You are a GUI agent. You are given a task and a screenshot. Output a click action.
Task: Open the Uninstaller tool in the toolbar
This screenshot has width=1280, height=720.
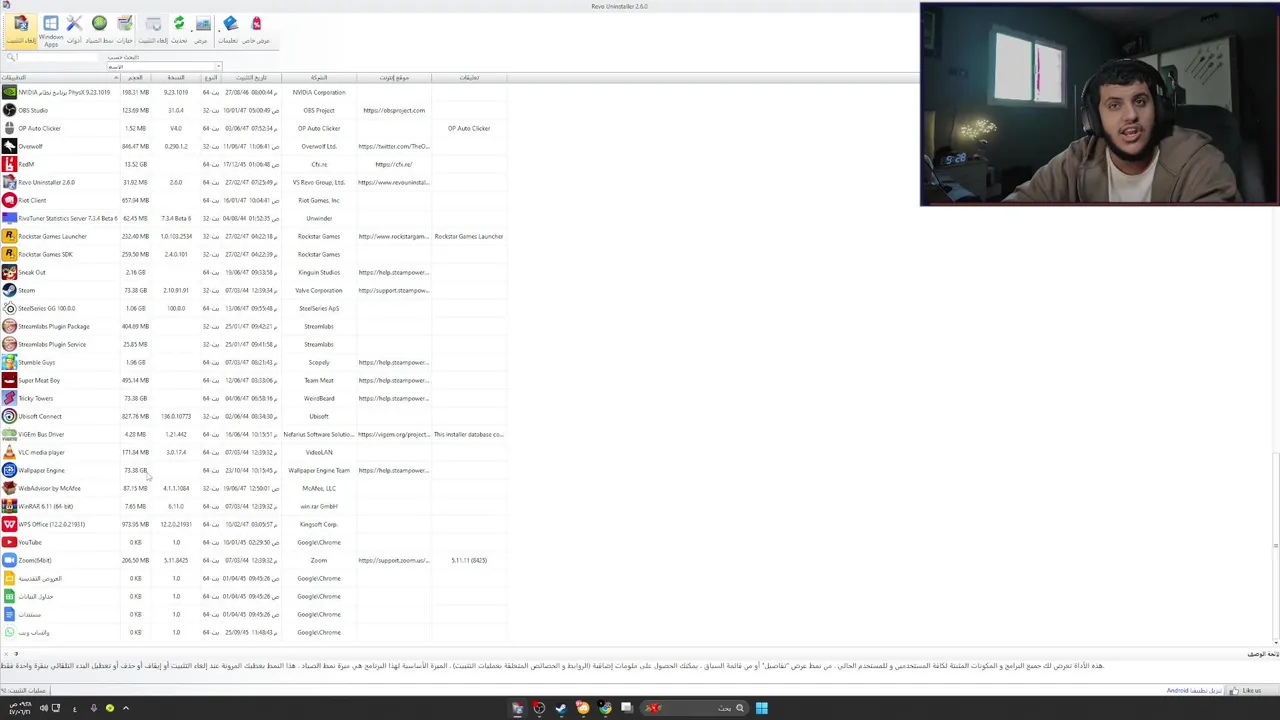tap(21, 29)
